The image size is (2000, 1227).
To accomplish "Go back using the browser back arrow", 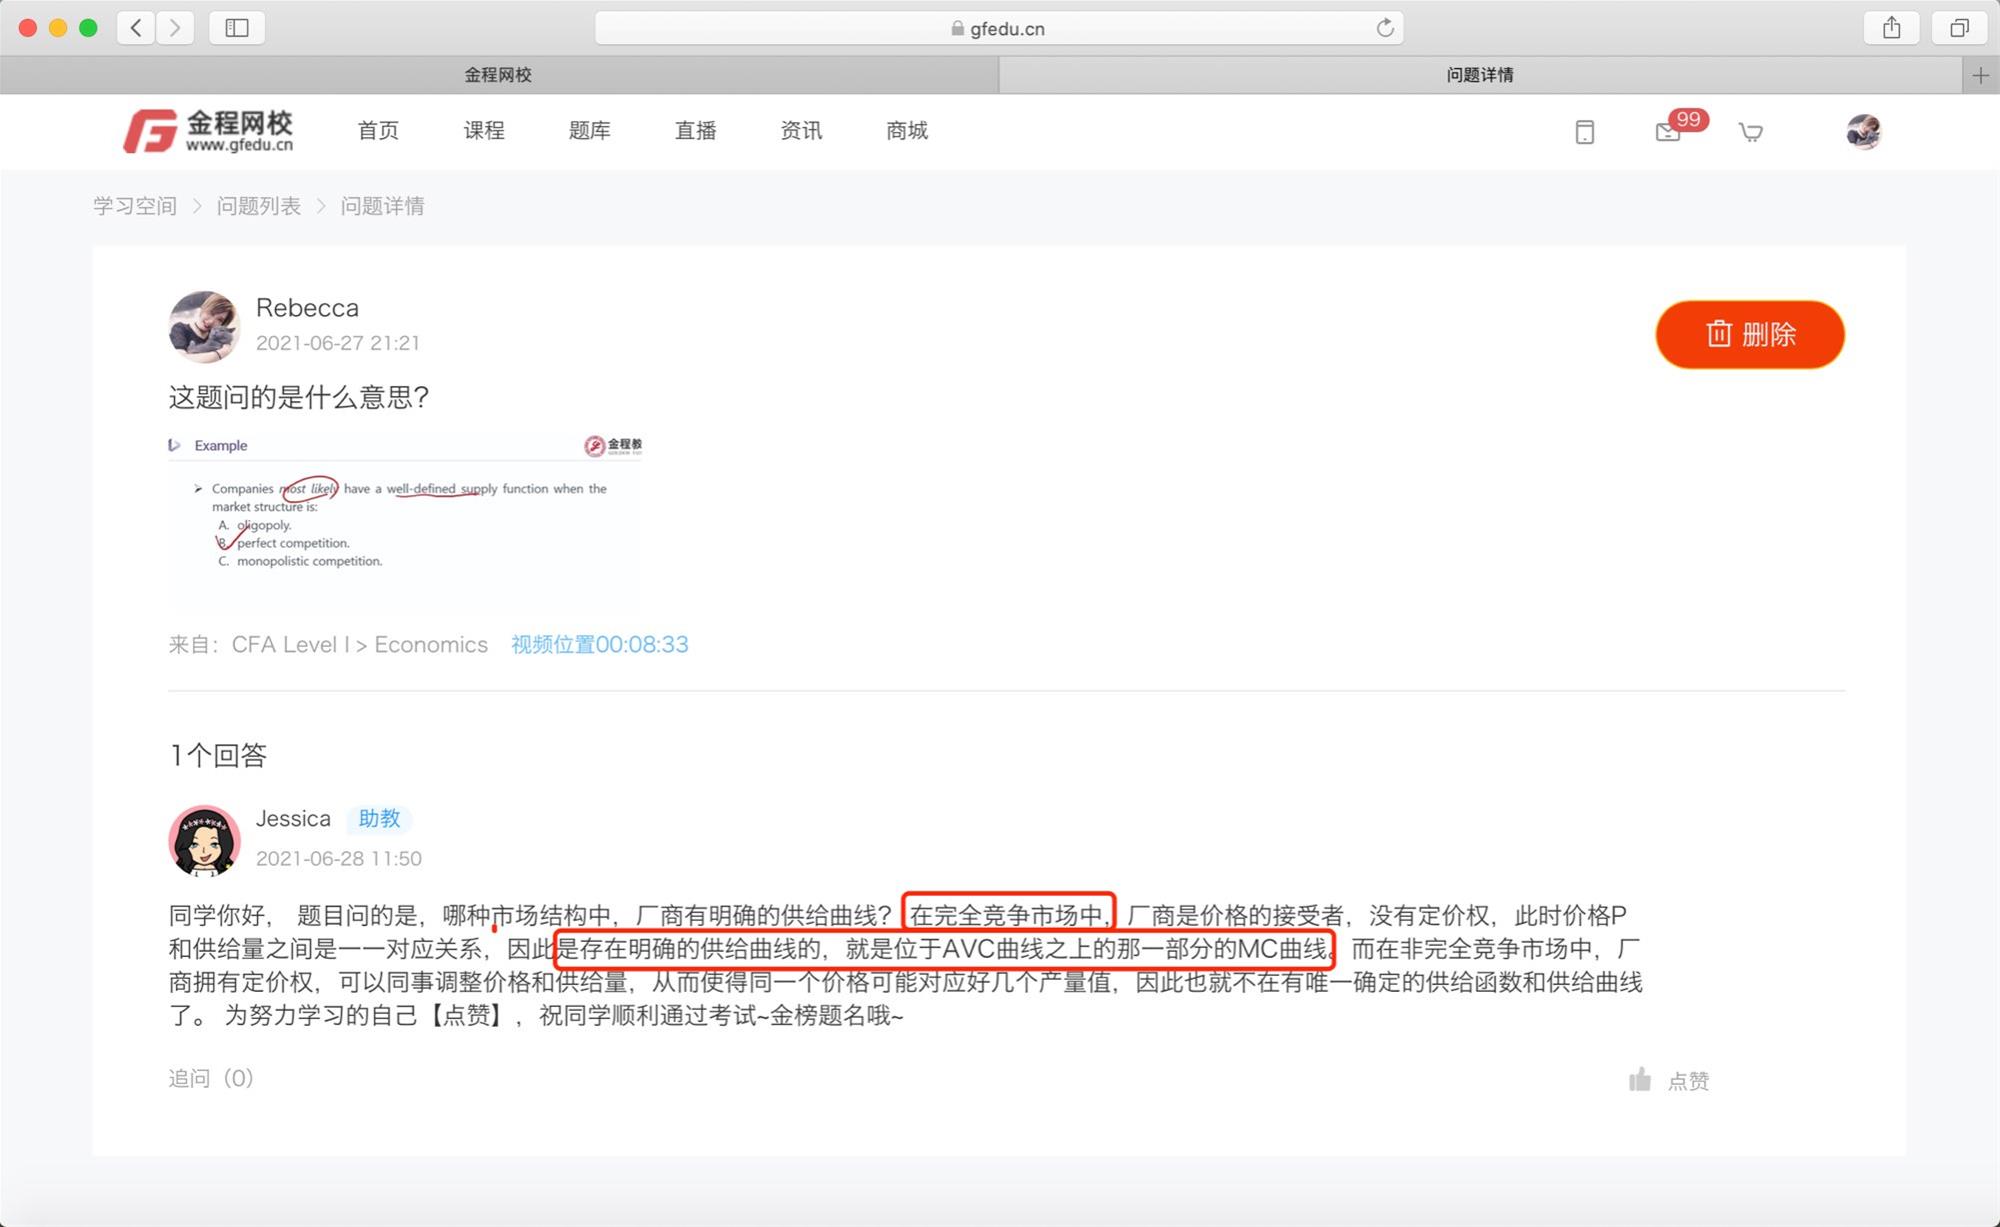I will coord(136,28).
